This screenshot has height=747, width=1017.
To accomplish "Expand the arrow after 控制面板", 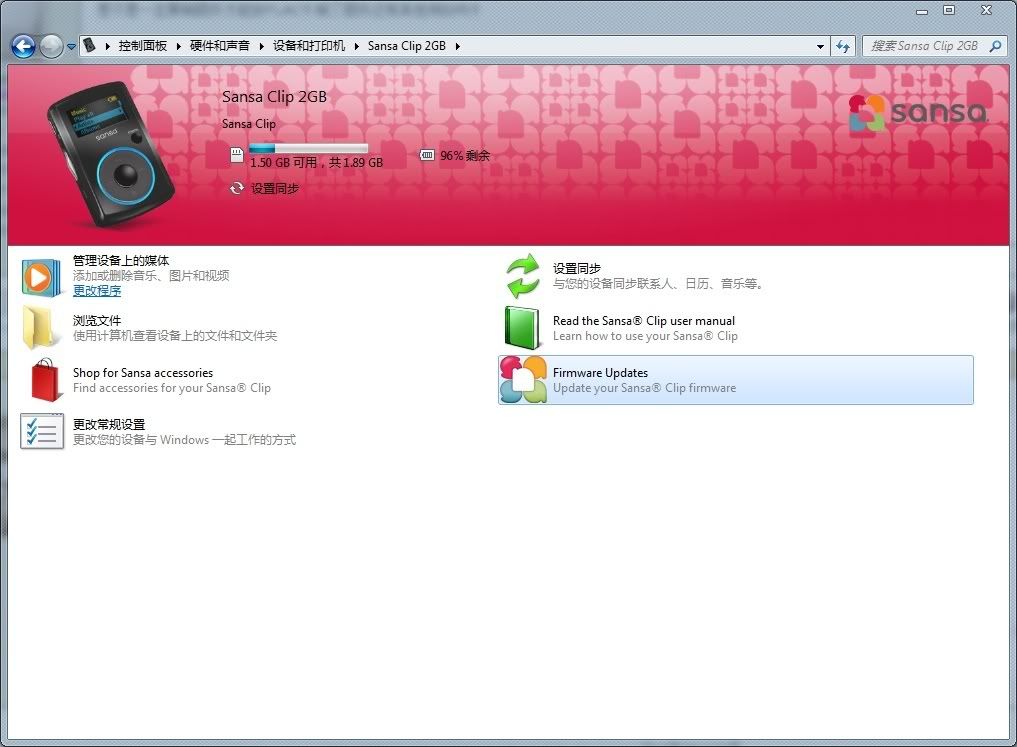I will pyautogui.click(x=178, y=46).
